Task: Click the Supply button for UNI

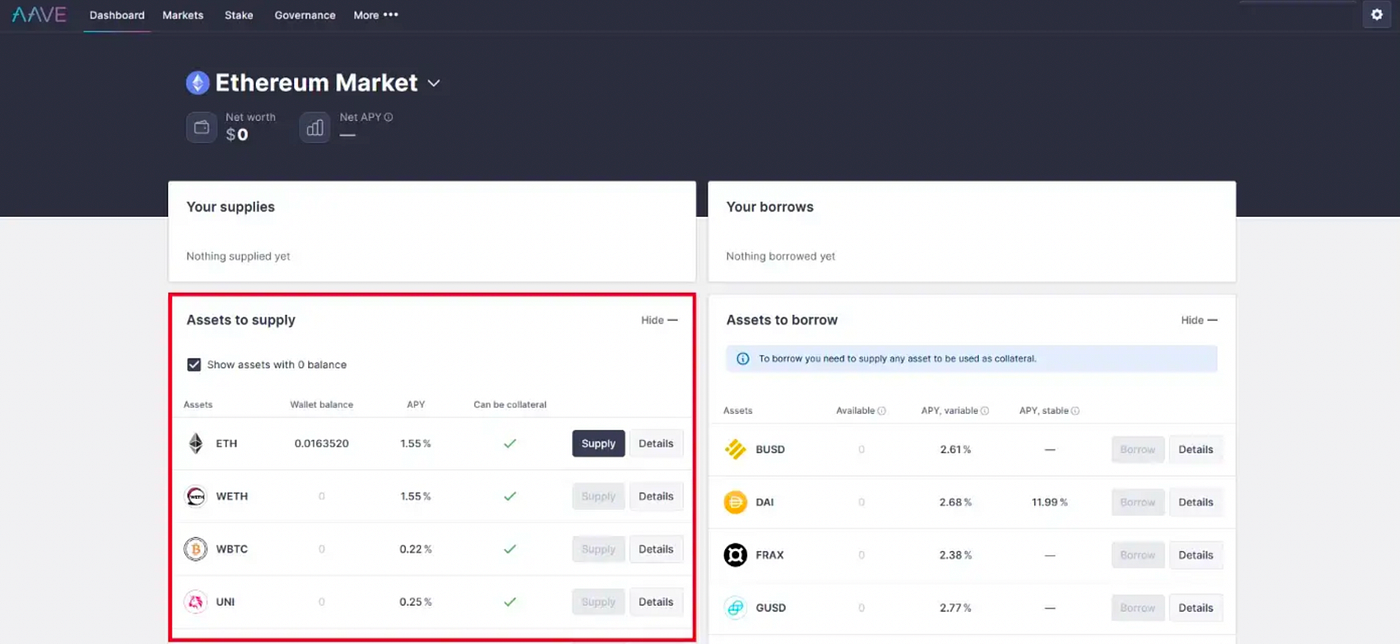Action: [x=598, y=602]
